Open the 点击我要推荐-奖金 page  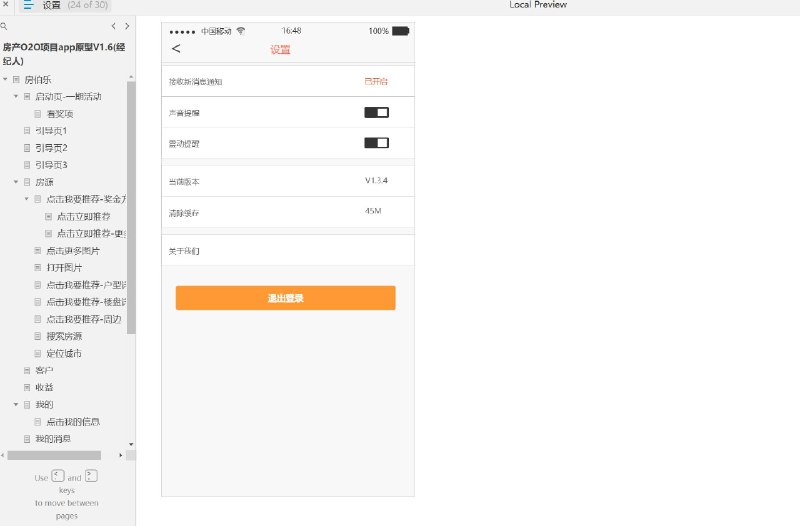86,199
